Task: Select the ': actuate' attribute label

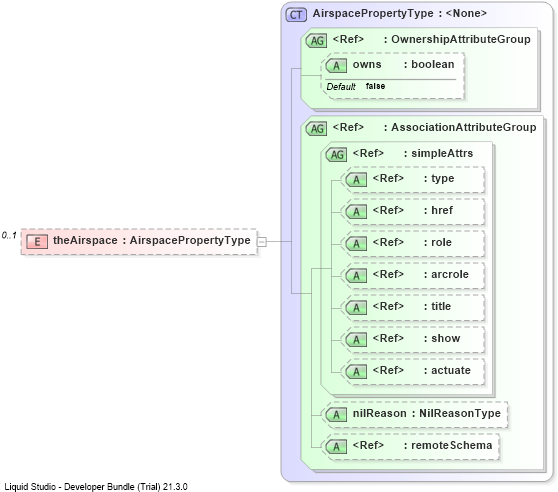Action: tap(447, 370)
